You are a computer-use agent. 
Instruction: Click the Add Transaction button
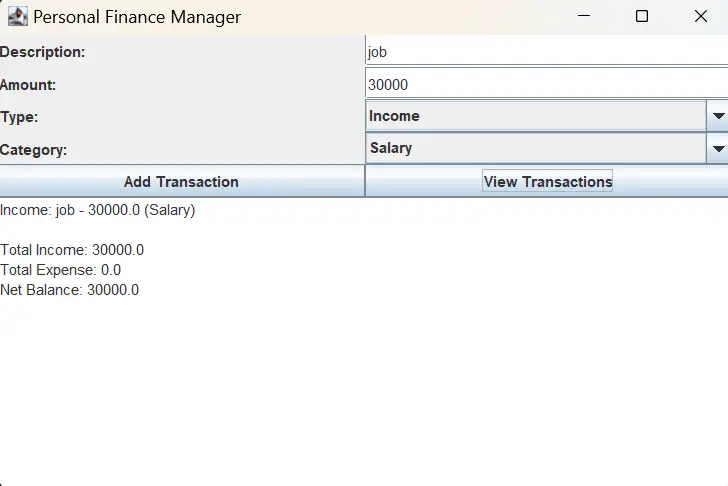click(x=182, y=181)
